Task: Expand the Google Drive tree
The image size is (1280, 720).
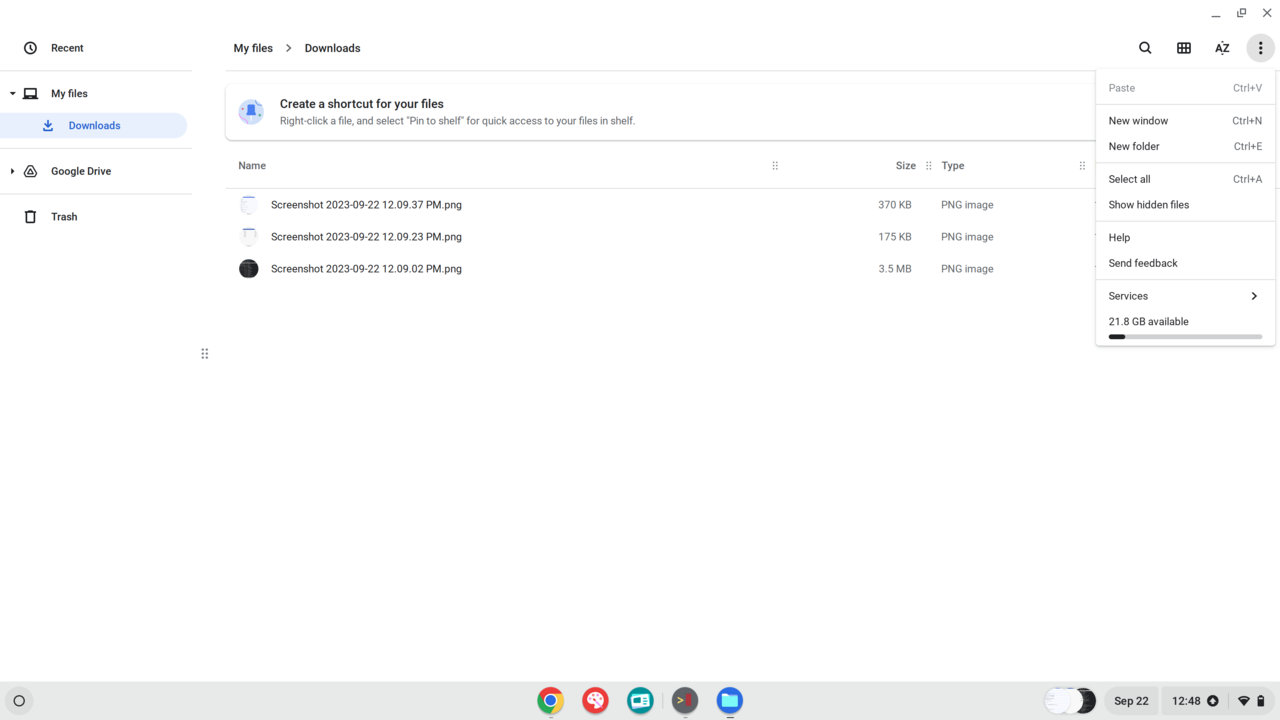Action: 13,171
